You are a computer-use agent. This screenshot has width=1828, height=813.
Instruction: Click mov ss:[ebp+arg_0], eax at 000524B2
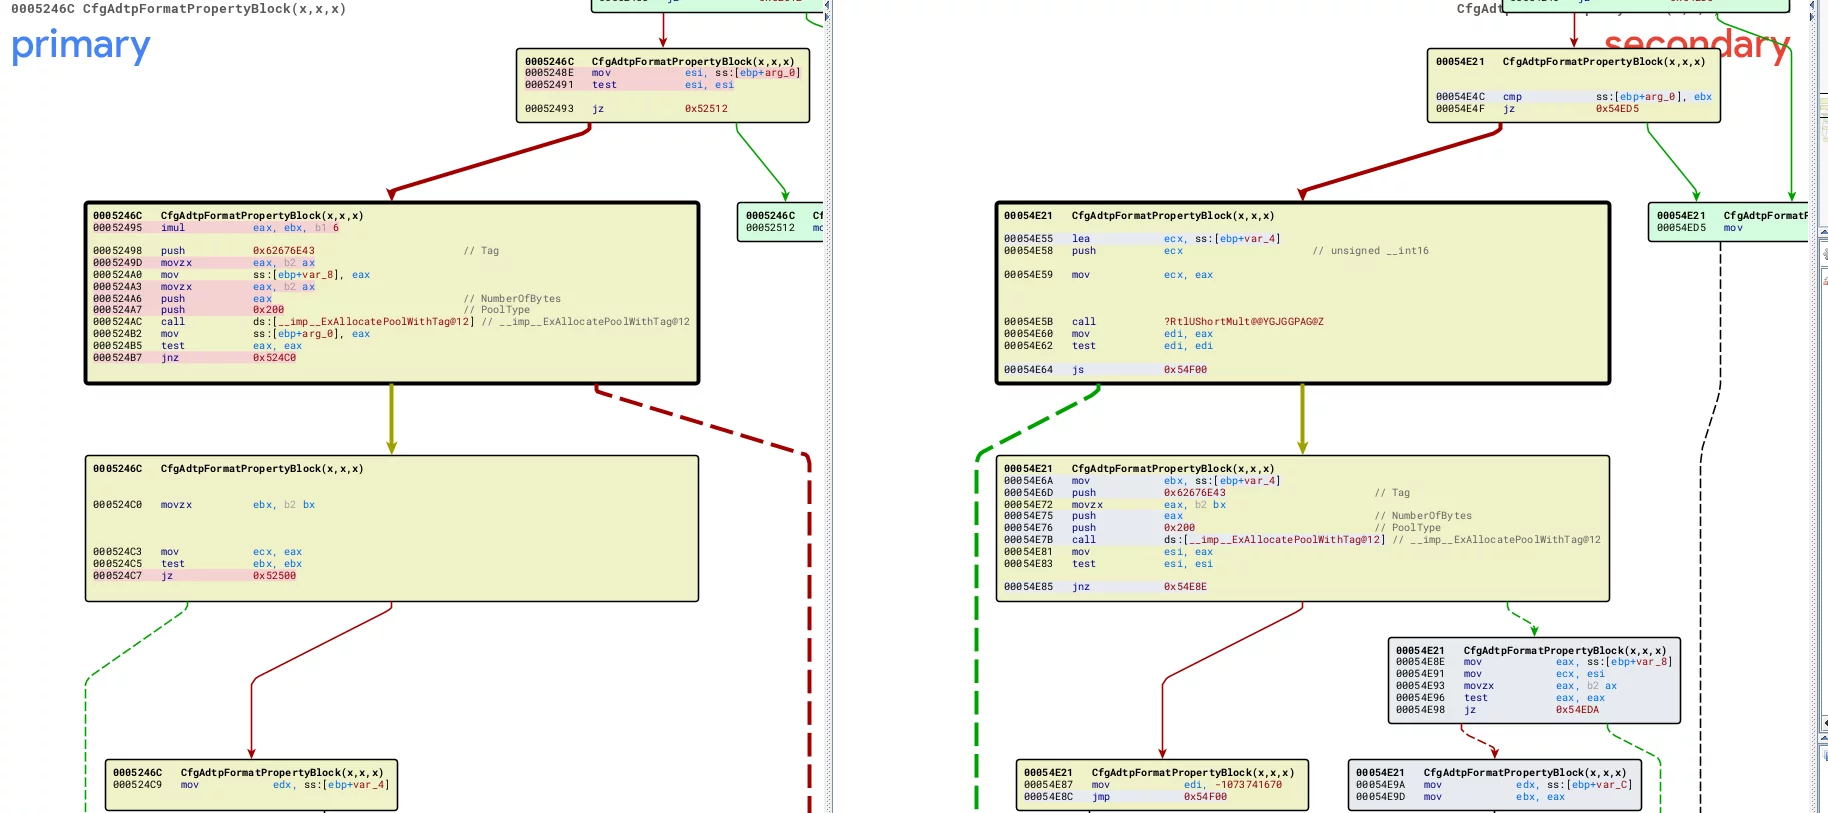point(232,334)
